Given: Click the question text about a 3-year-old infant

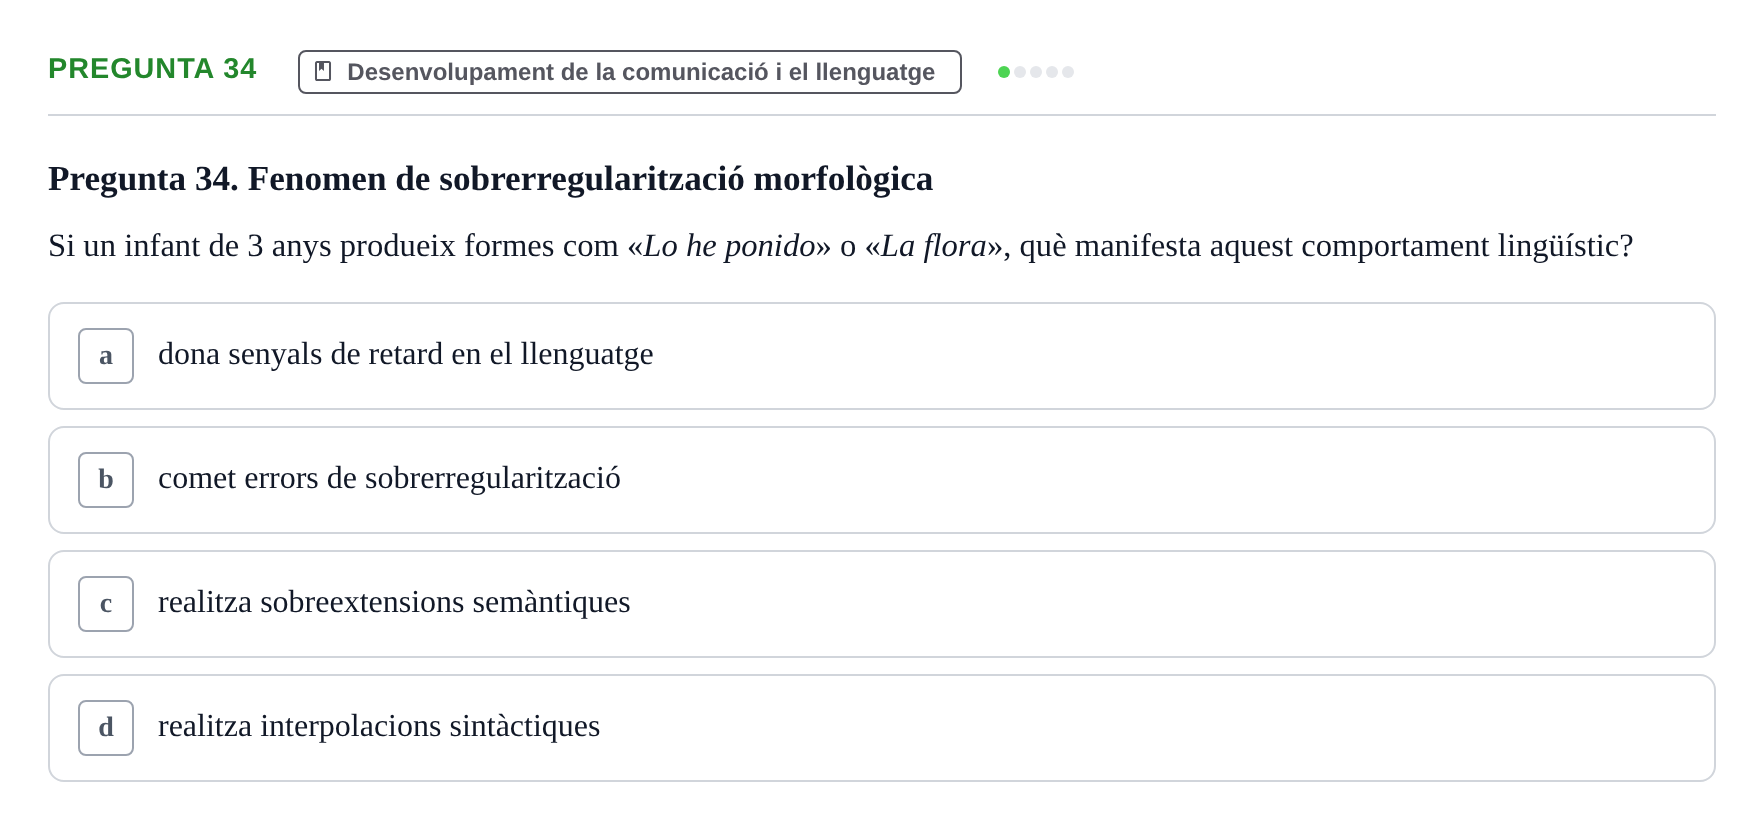Looking at the screenshot, I should coord(841,246).
